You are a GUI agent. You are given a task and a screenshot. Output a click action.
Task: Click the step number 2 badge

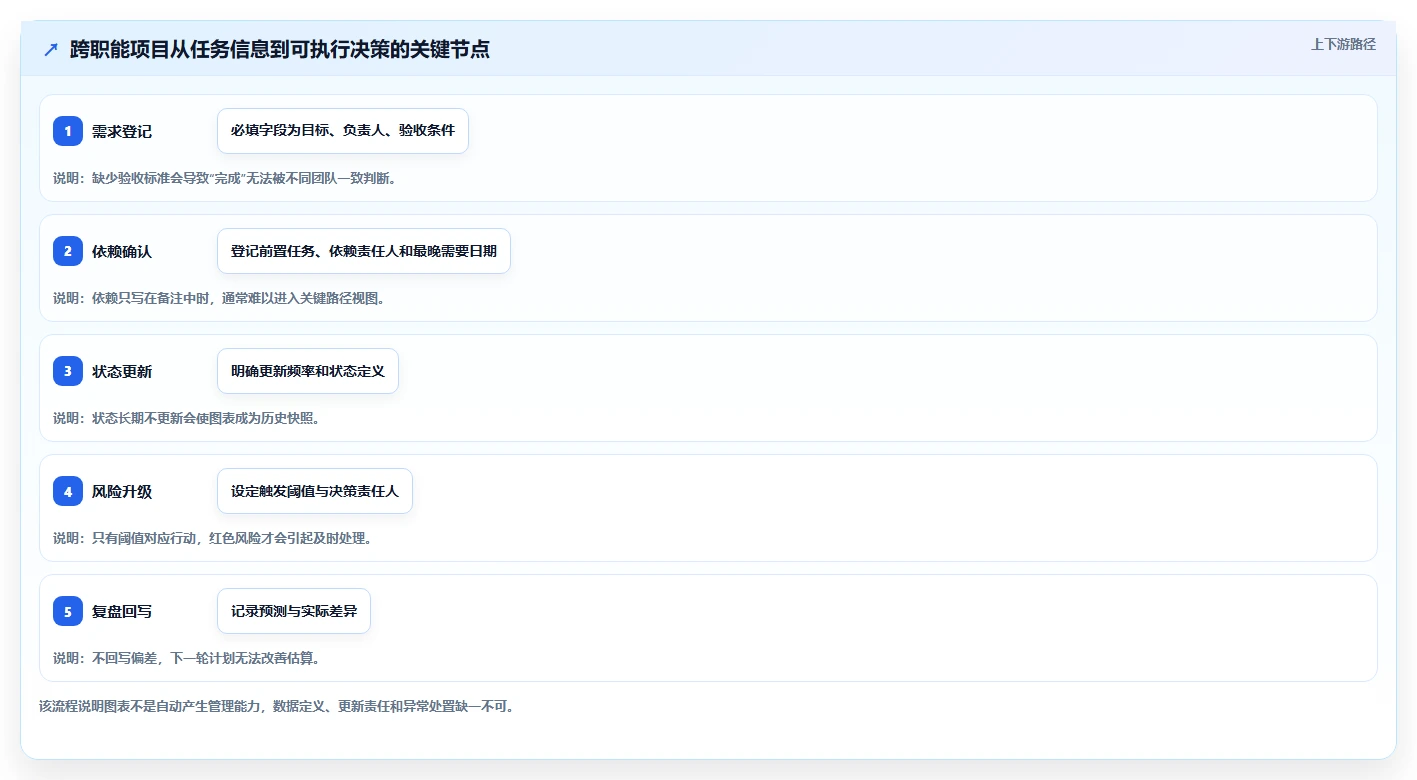[68, 251]
